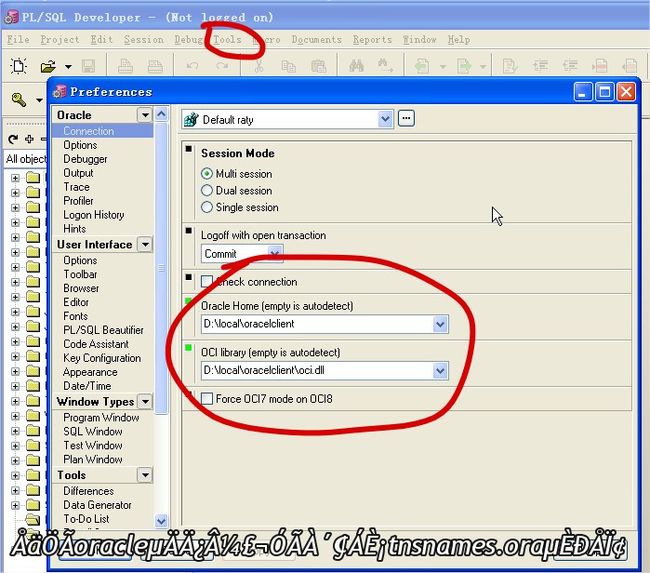The width and height of the screenshot is (650, 573).
Task: Open Data Generator preferences
Action: pyautogui.click(x=97, y=505)
